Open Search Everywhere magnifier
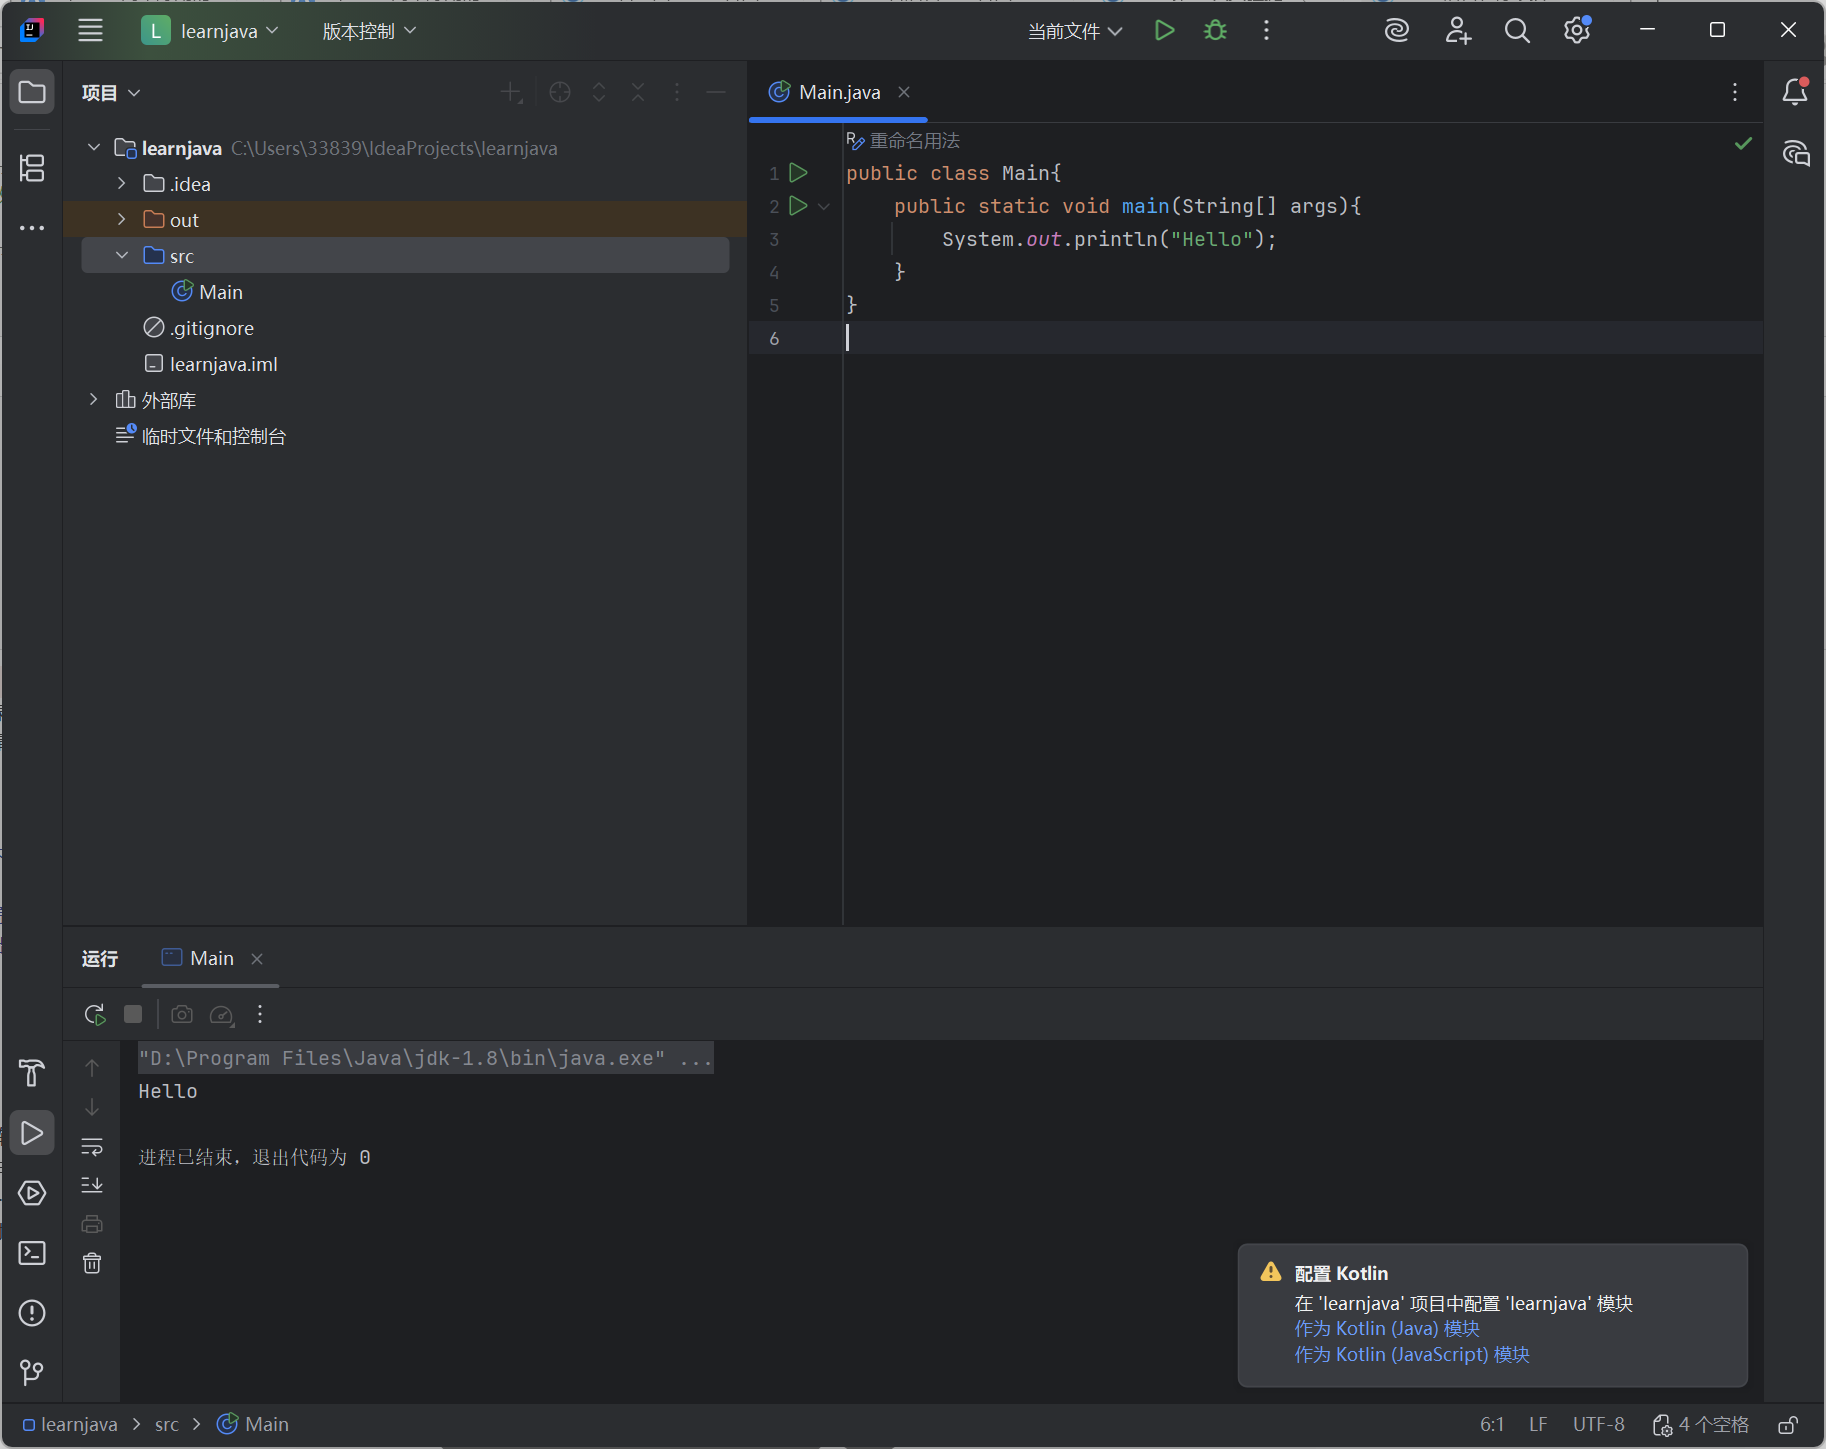The height and width of the screenshot is (1449, 1826). (1517, 31)
